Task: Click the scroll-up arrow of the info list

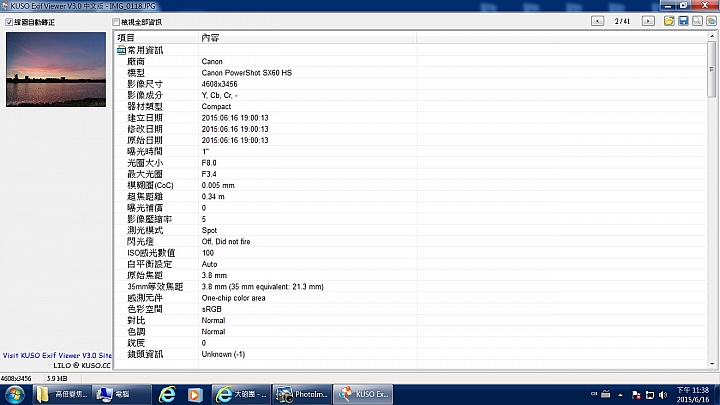Action: click(x=712, y=36)
